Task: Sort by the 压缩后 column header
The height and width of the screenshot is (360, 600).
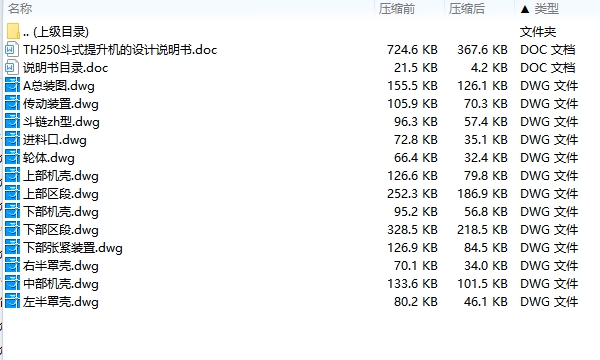Action: 466,8
